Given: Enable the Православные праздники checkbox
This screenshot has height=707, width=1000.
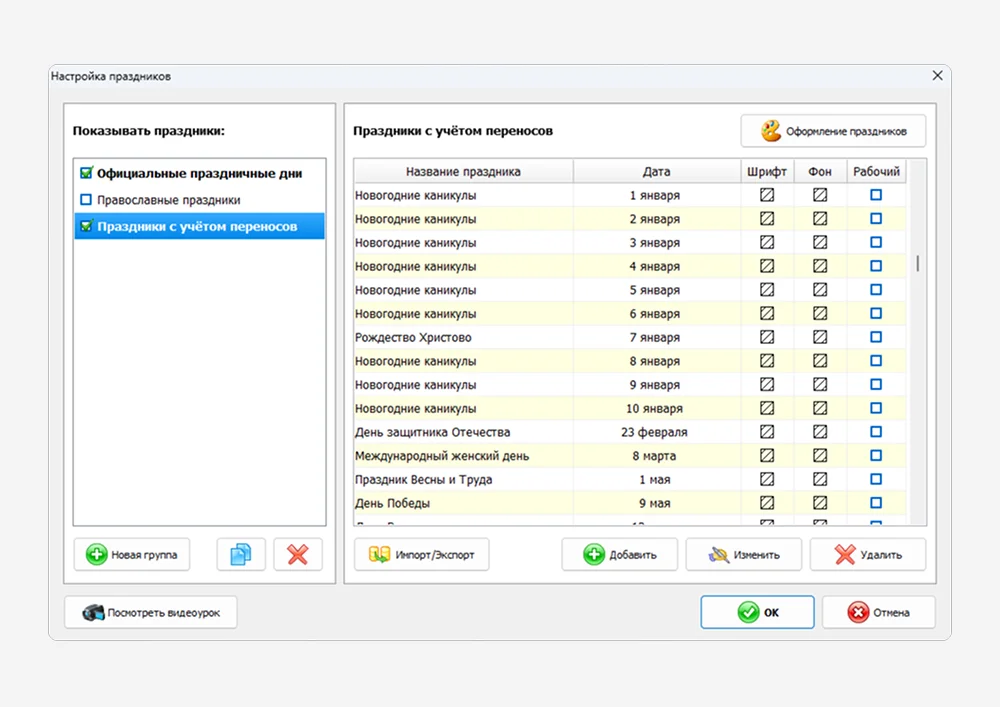Looking at the screenshot, I should [86, 200].
